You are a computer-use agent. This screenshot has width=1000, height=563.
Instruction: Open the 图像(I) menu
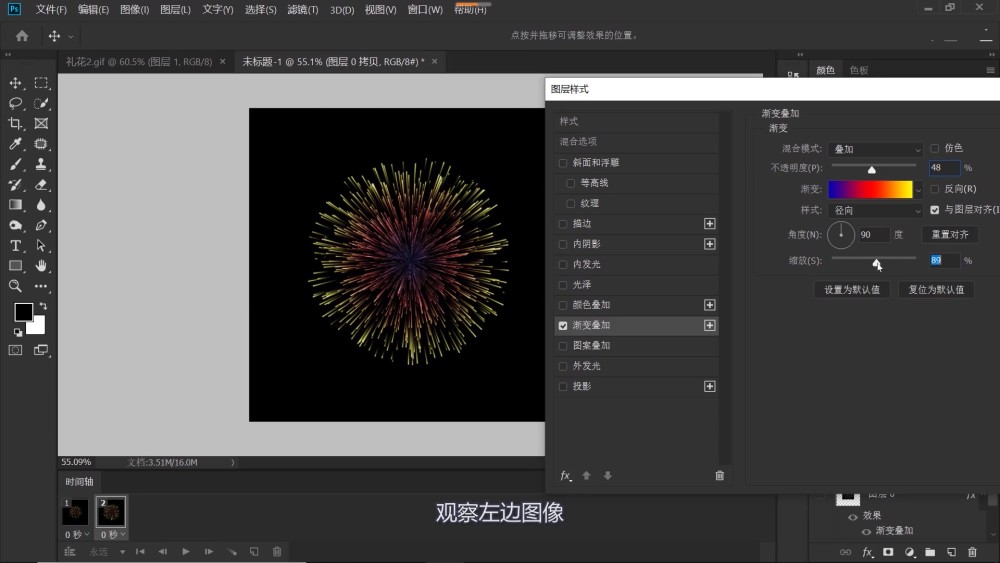(135, 10)
